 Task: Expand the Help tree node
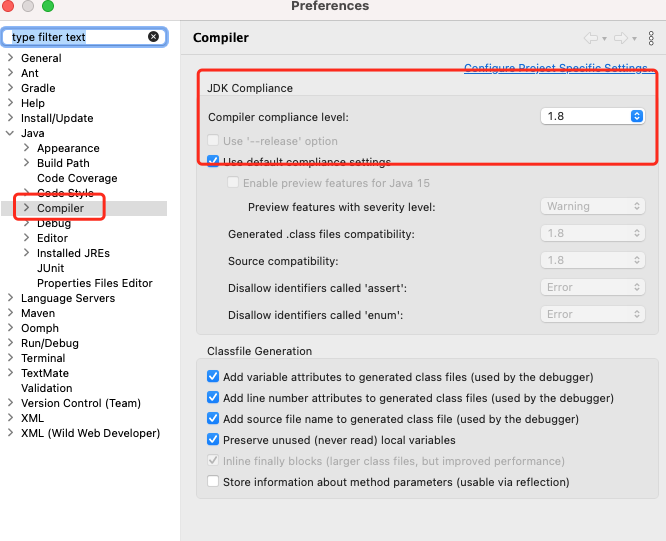click(x=11, y=102)
